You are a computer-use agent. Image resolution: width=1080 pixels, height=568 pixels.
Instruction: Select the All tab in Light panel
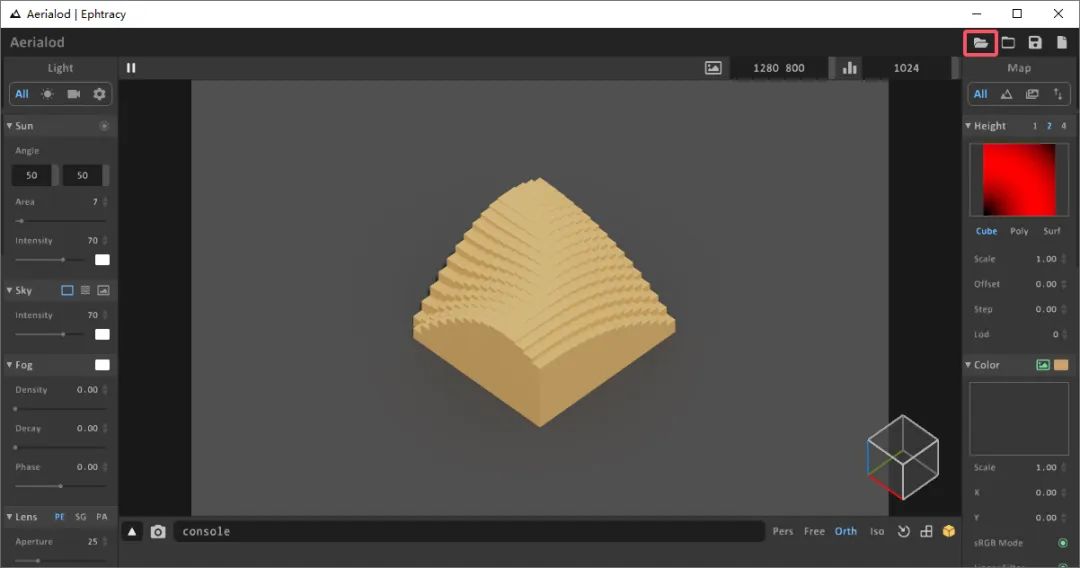point(22,94)
